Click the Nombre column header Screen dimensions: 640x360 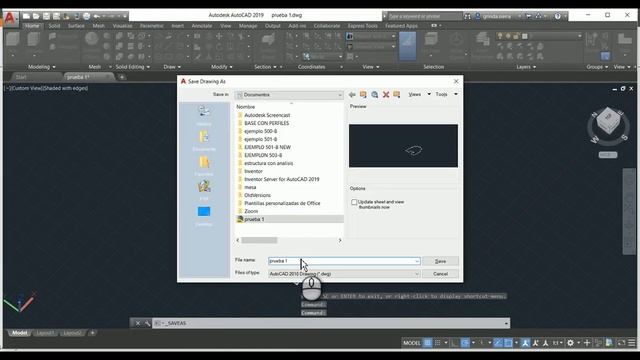click(x=245, y=107)
